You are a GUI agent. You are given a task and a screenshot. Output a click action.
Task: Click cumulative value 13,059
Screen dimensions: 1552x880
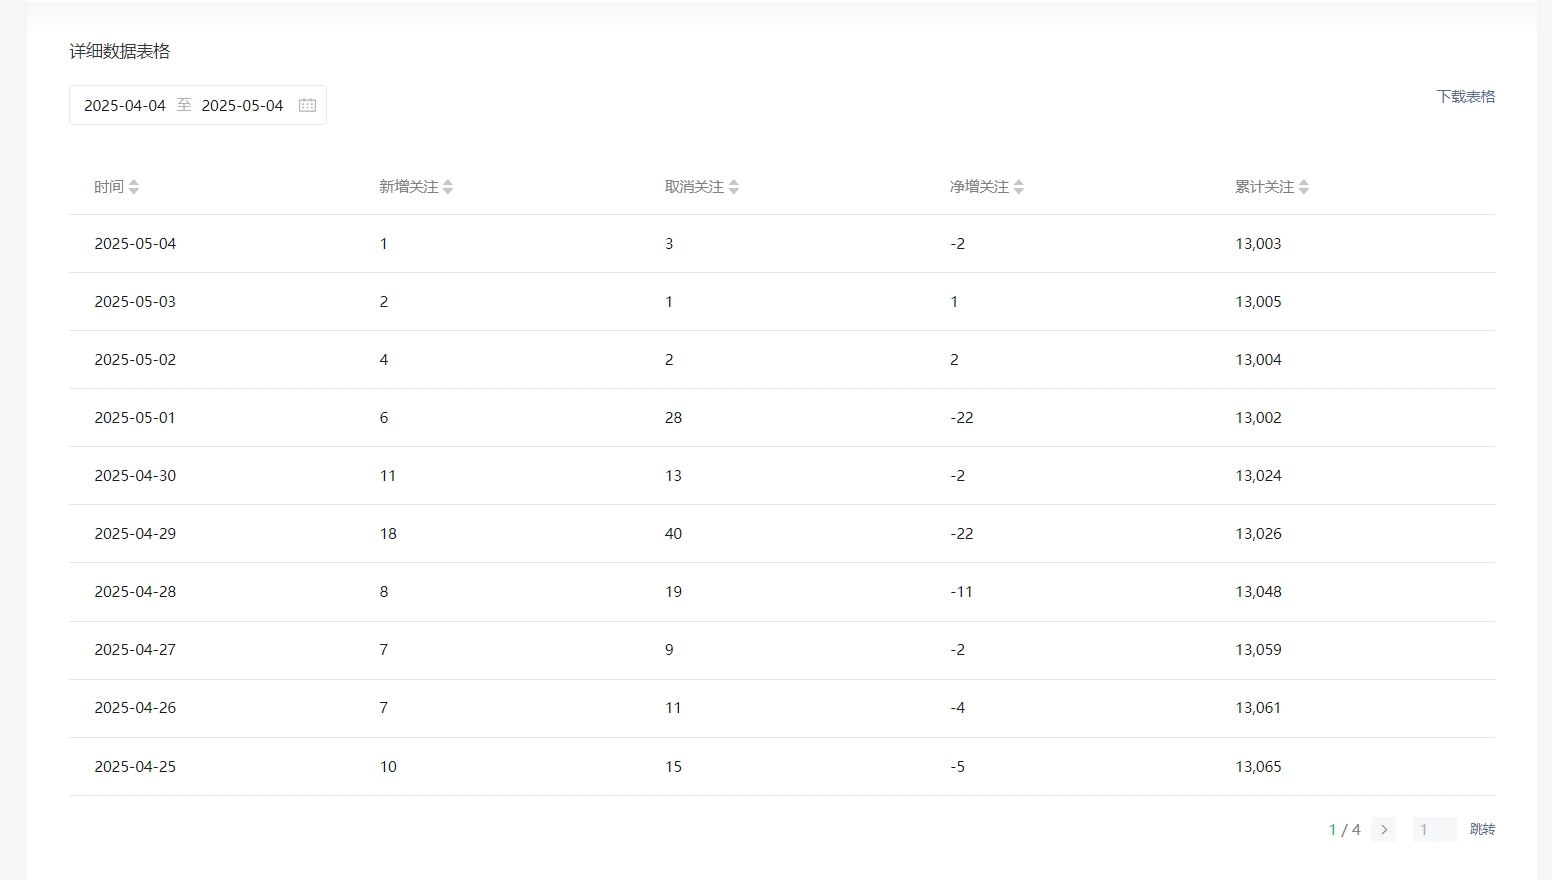(x=1258, y=650)
